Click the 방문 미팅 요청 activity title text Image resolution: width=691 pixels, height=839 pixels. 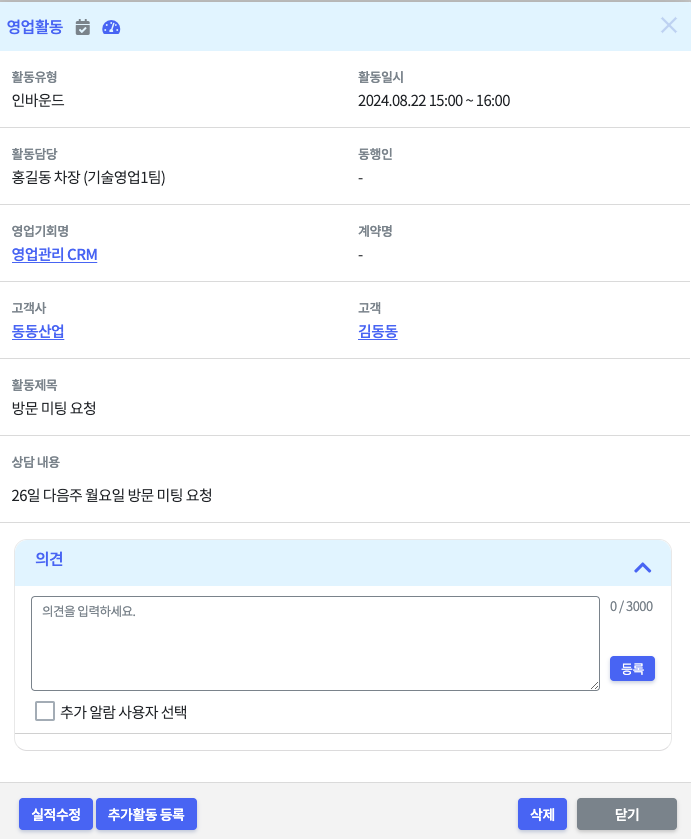click(x=54, y=408)
